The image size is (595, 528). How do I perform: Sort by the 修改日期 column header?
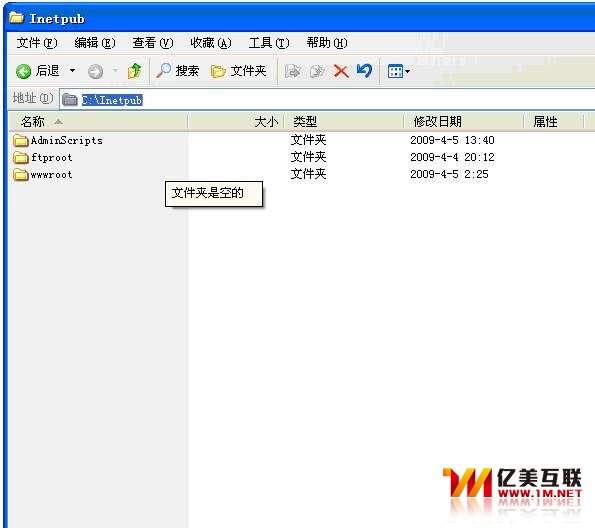tap(464, 122)
